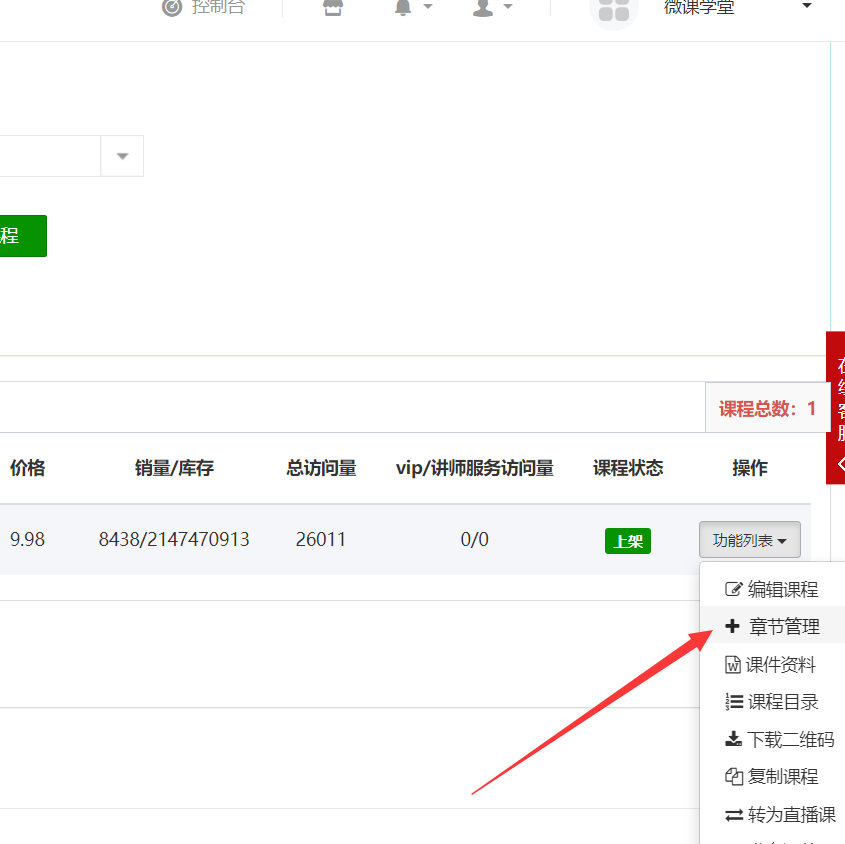Image resolution: width=845 pixels, height=844 pixels.
Task: Expand the 微课学堂 account dropdown arrow
Action: [807, 7]
